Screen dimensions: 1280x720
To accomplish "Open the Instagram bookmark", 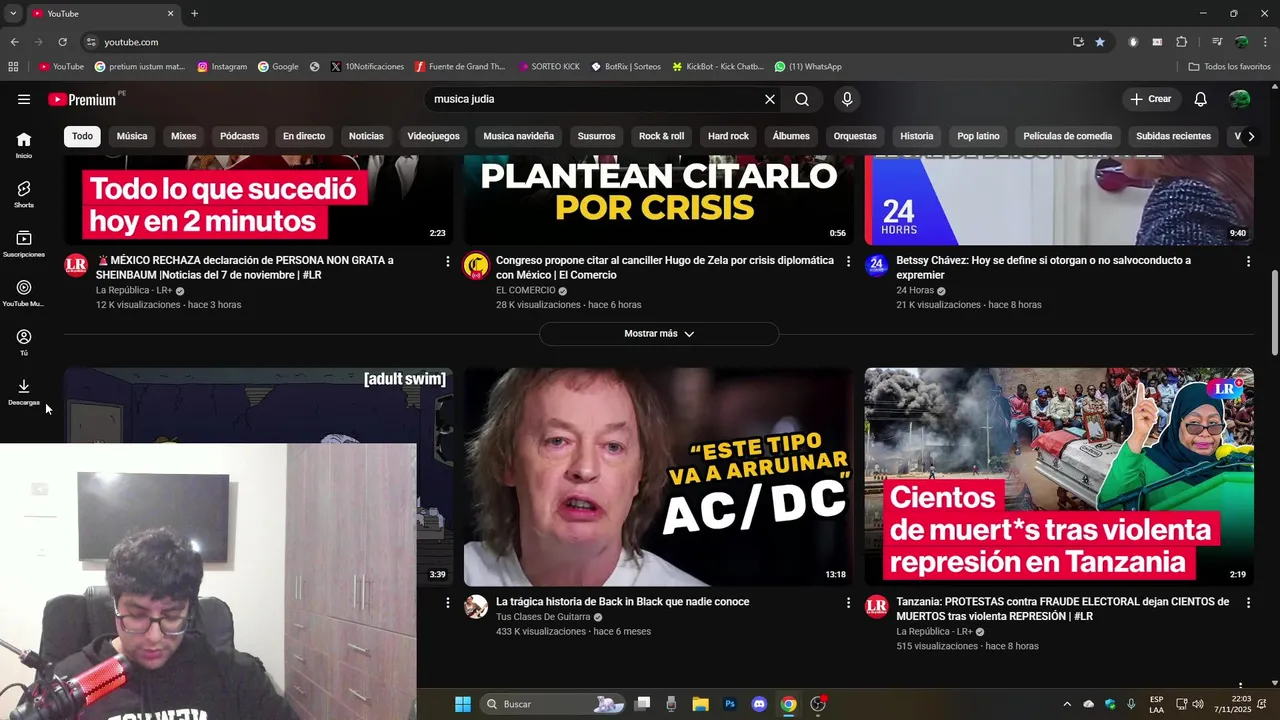I will coord(222,67).
